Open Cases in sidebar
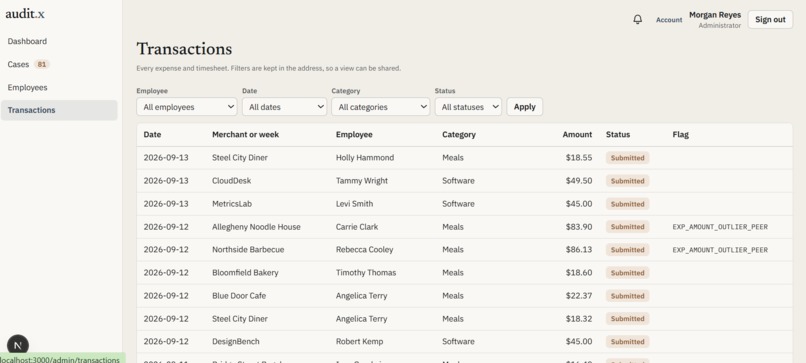Image resolution: width=806 pixels, height=363 pixels. [59, 64]
